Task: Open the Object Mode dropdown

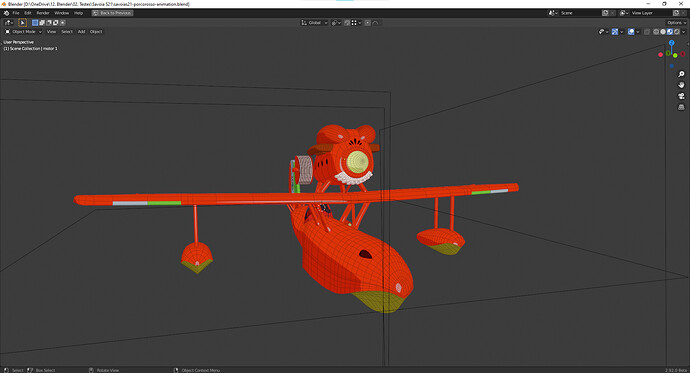Action: [x=23, y=32]
